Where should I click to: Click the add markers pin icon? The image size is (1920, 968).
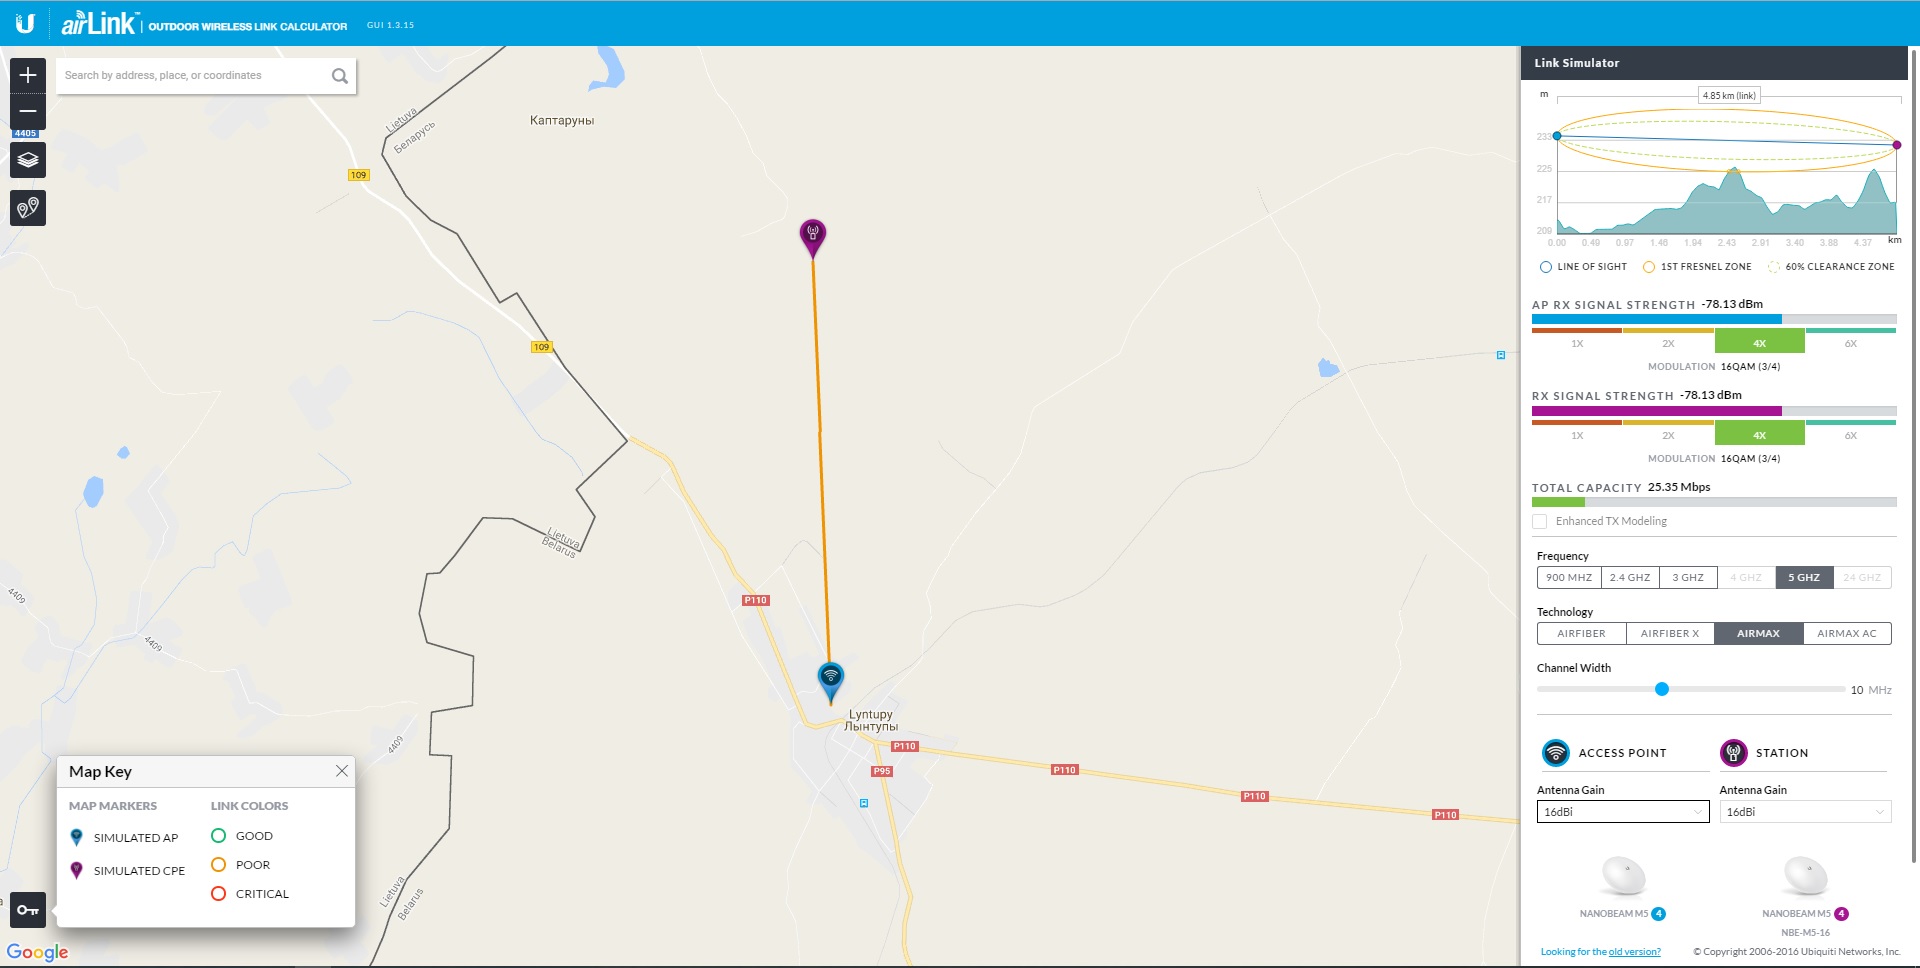click(28, 208)
